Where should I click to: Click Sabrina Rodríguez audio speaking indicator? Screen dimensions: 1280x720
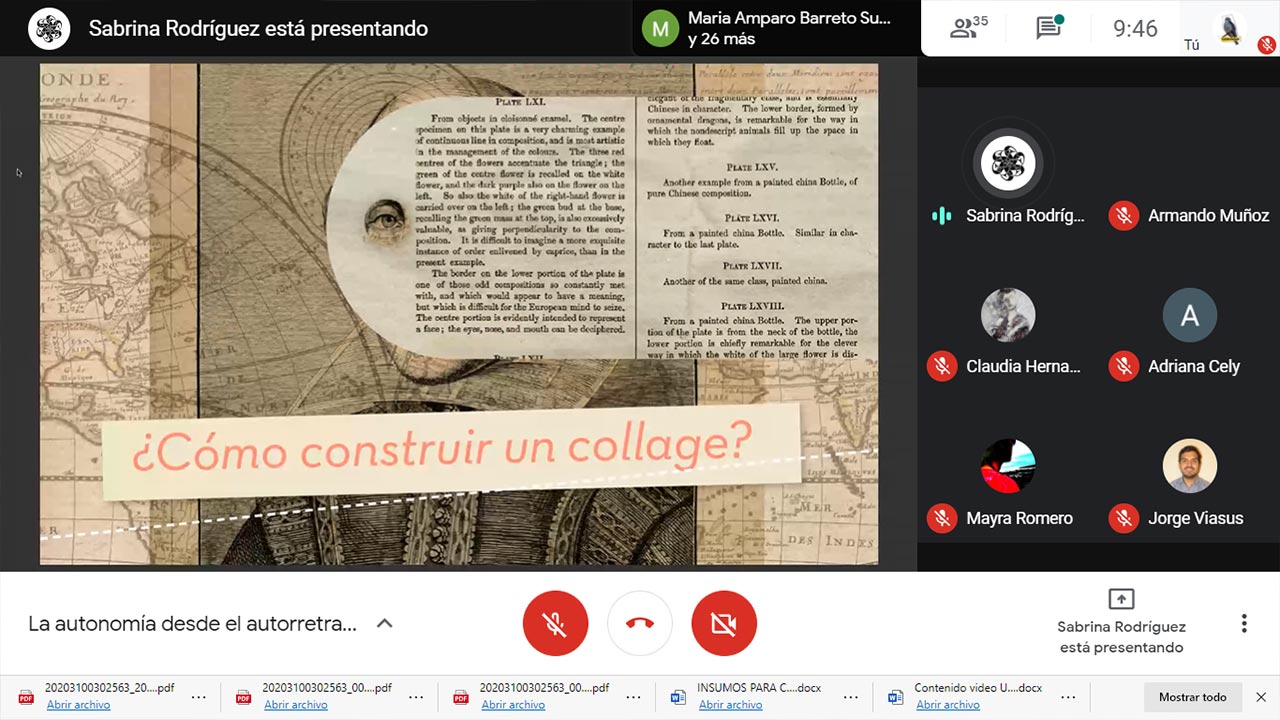point(941,215)
